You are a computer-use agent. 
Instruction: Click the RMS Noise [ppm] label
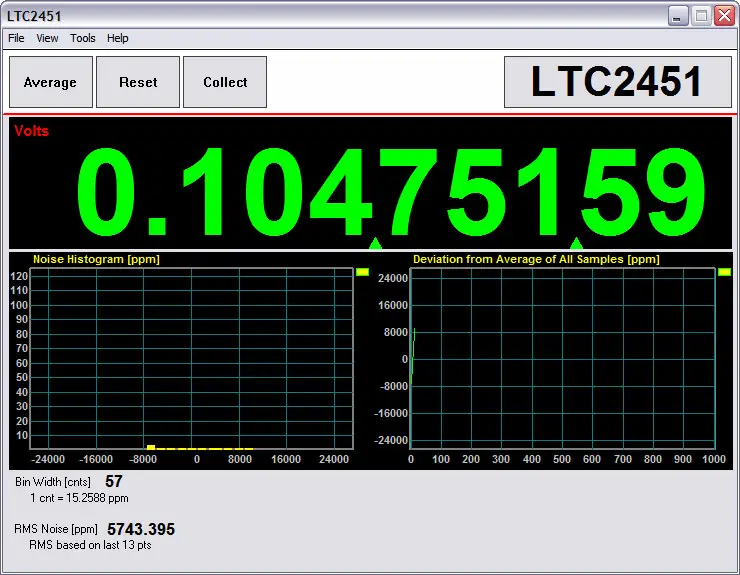click(x=56, y=529)
